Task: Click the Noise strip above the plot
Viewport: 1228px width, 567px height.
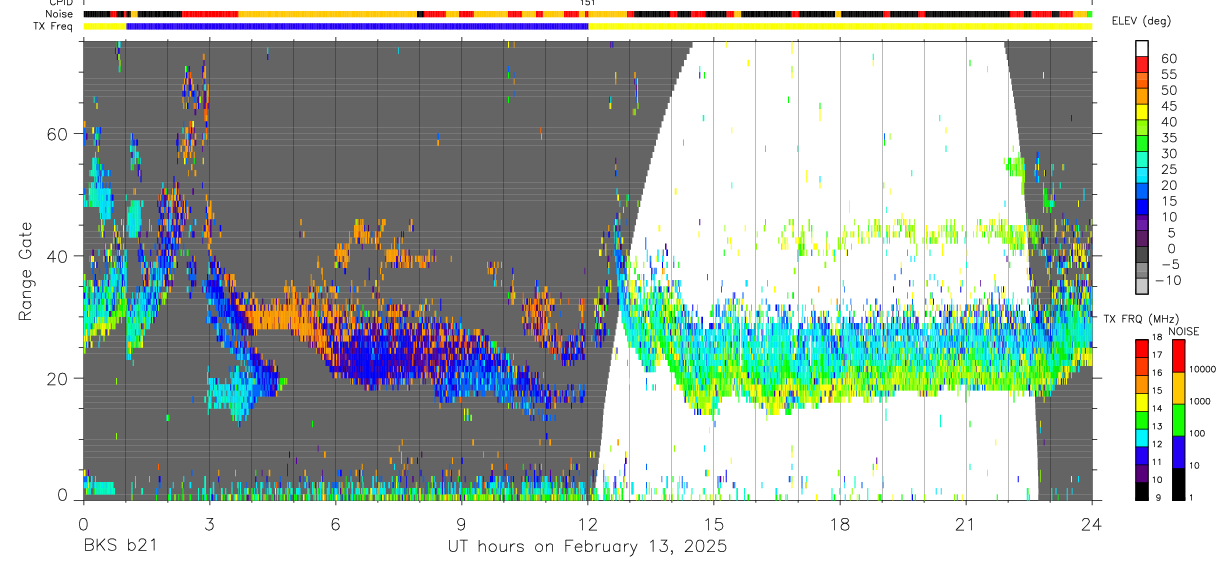Action: click(x=587, y=14)
